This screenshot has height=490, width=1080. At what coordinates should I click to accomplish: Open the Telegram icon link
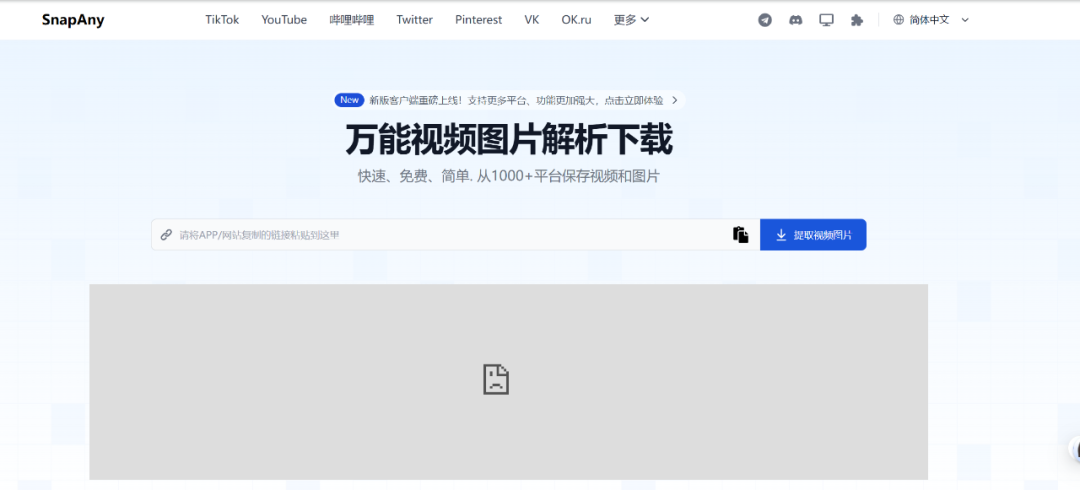pos(765,20)
